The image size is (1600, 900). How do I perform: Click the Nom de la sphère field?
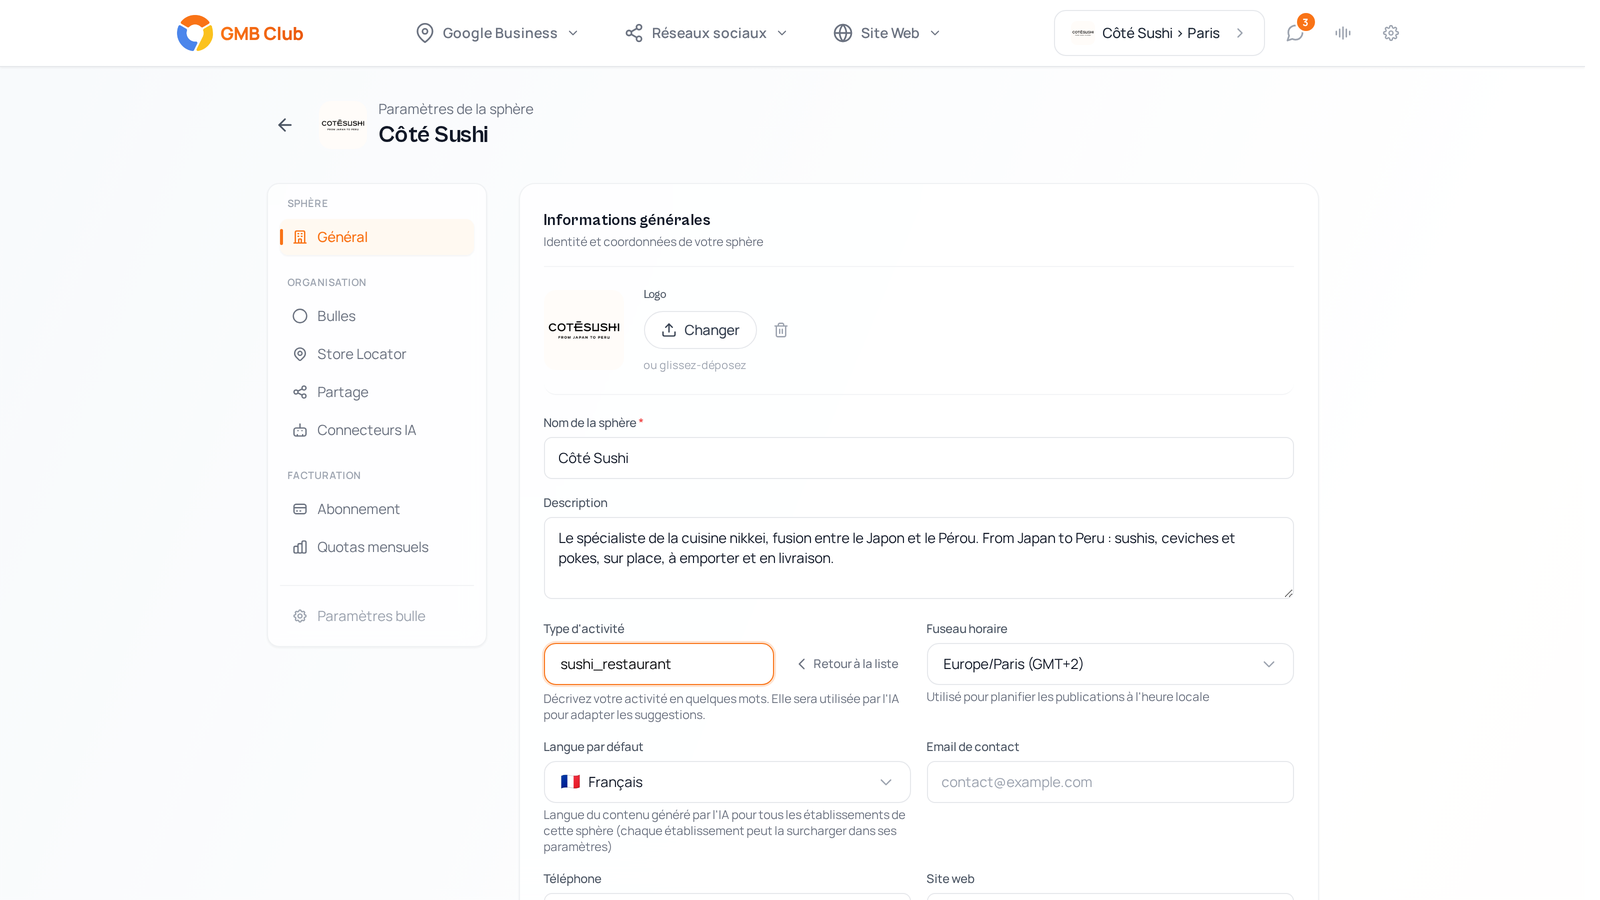(x=919, y=458)
